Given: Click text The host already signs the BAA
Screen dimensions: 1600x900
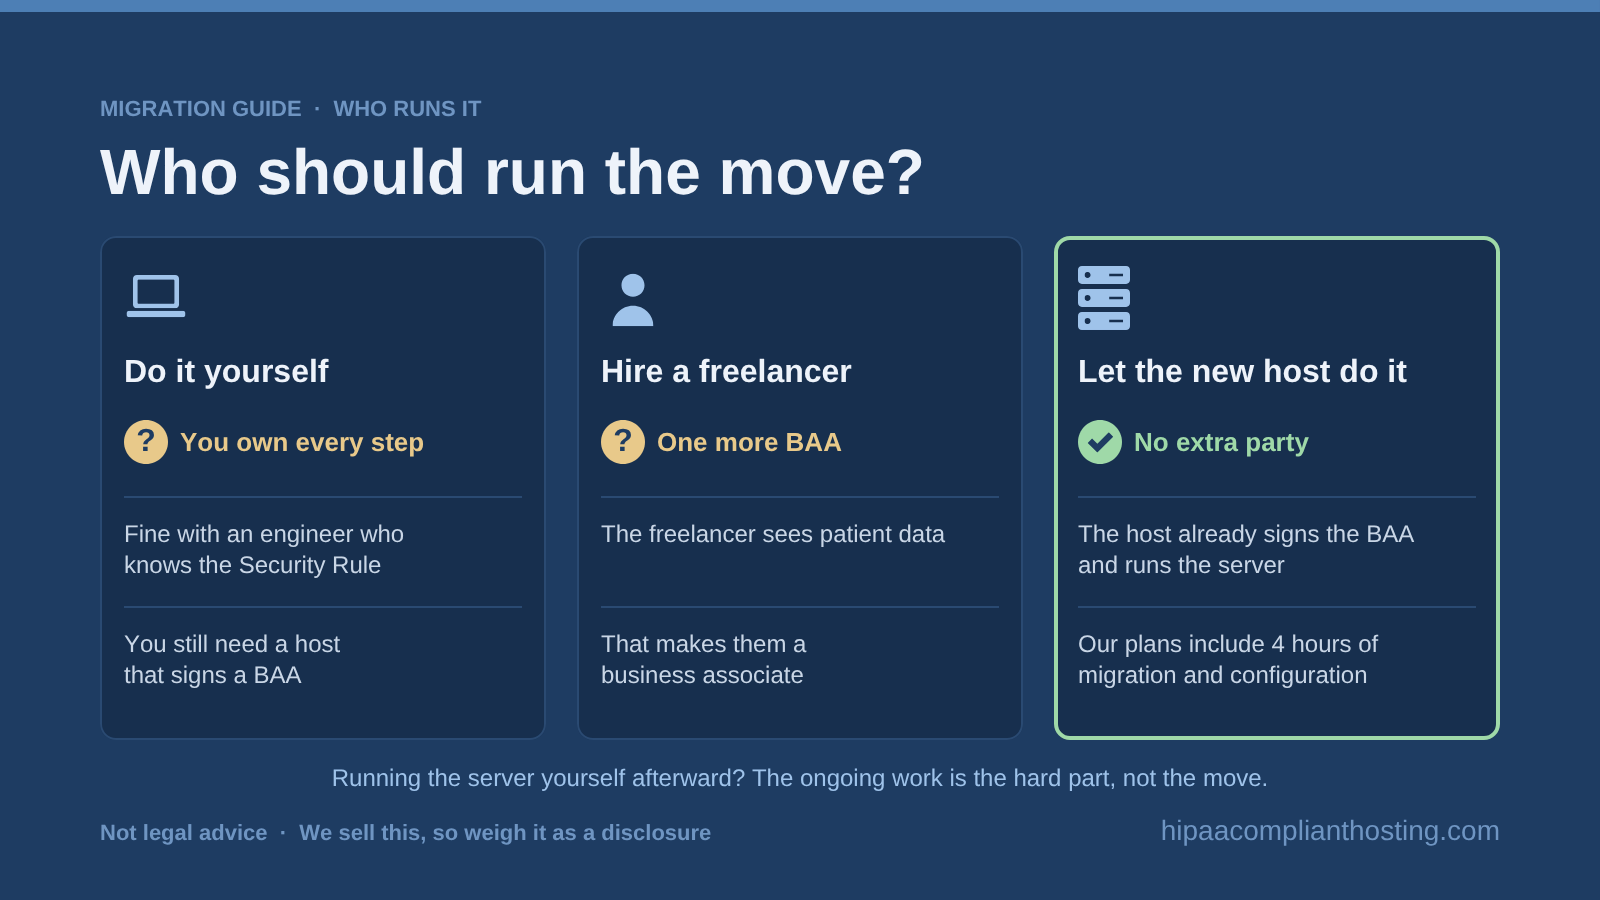Looking at the screenshot, I should point(1246,550).
